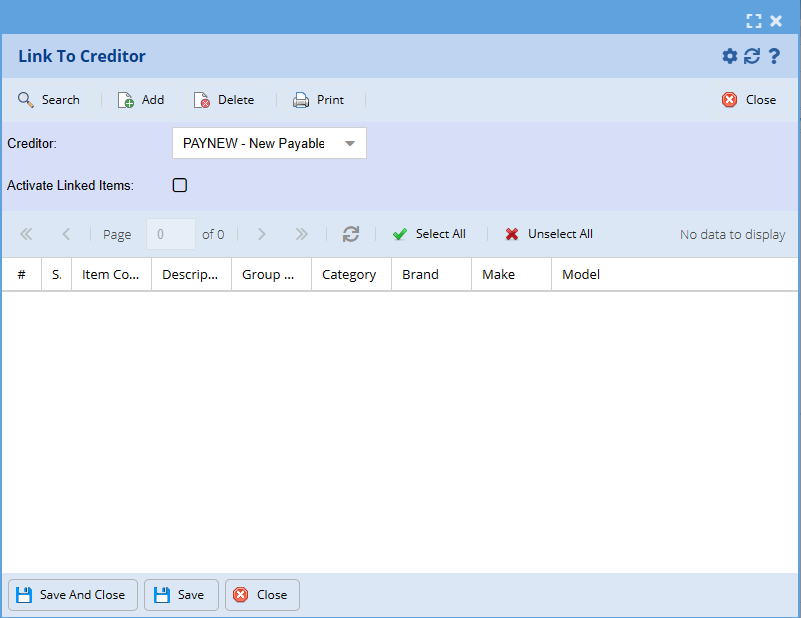Delete the selected linked item
801x618 pixels.
point(224,100)
